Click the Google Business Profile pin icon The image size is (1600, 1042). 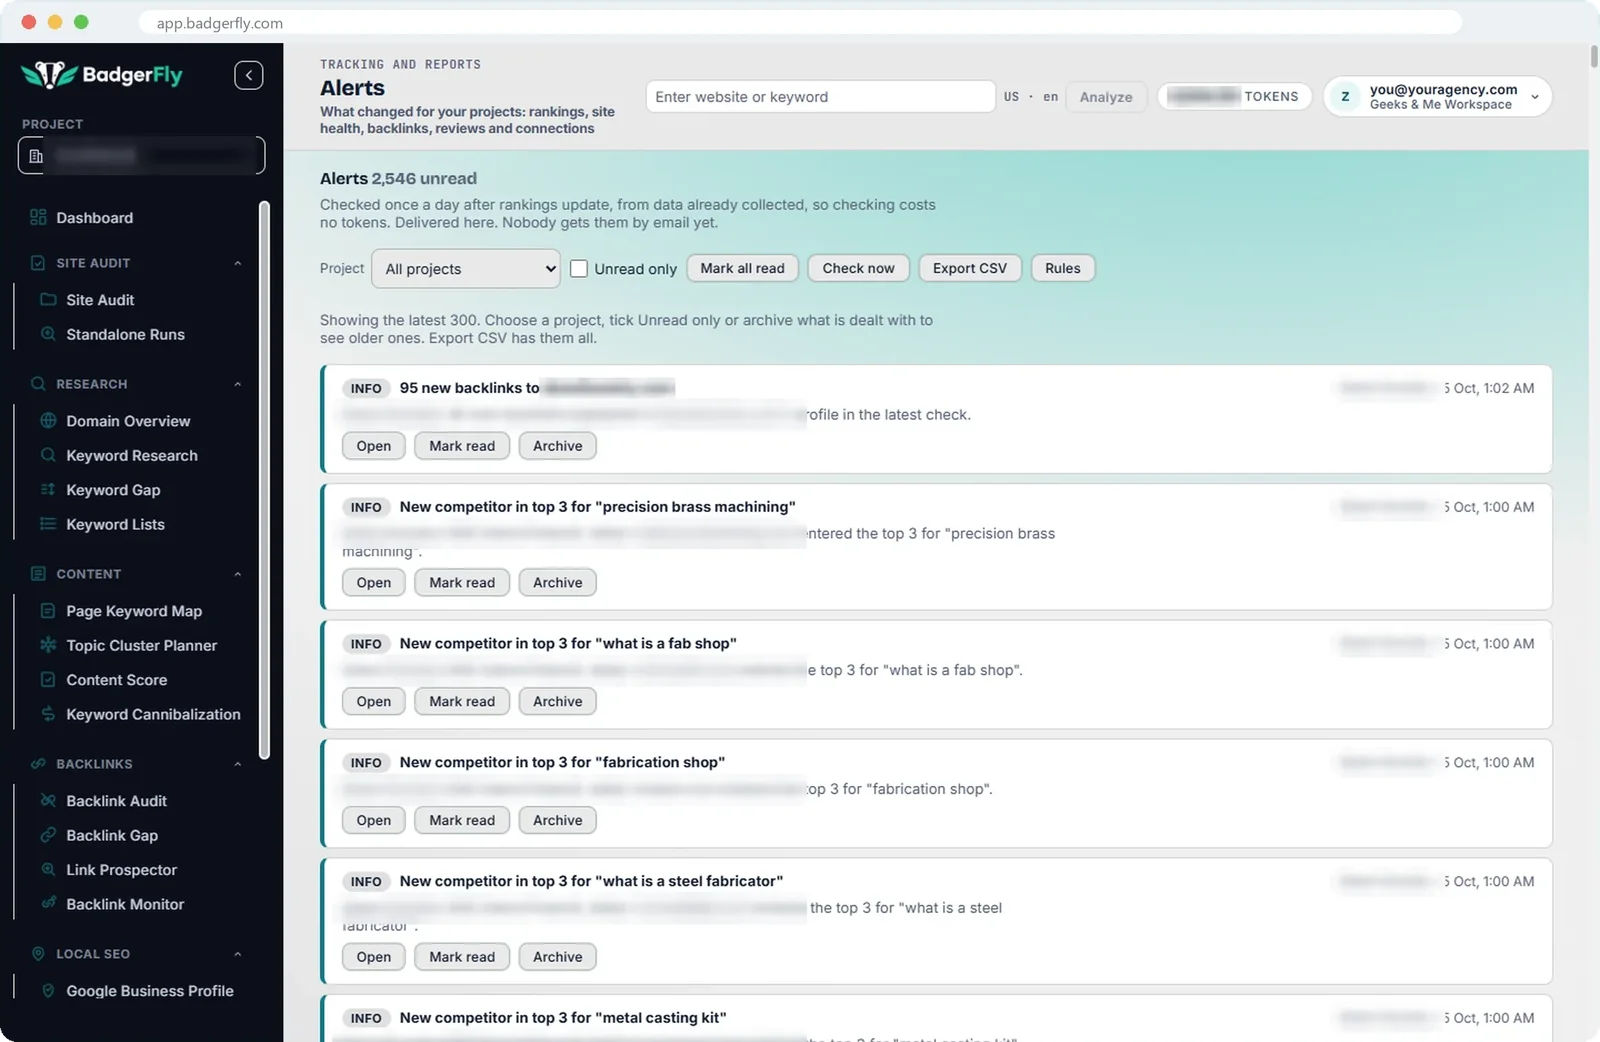48,991
